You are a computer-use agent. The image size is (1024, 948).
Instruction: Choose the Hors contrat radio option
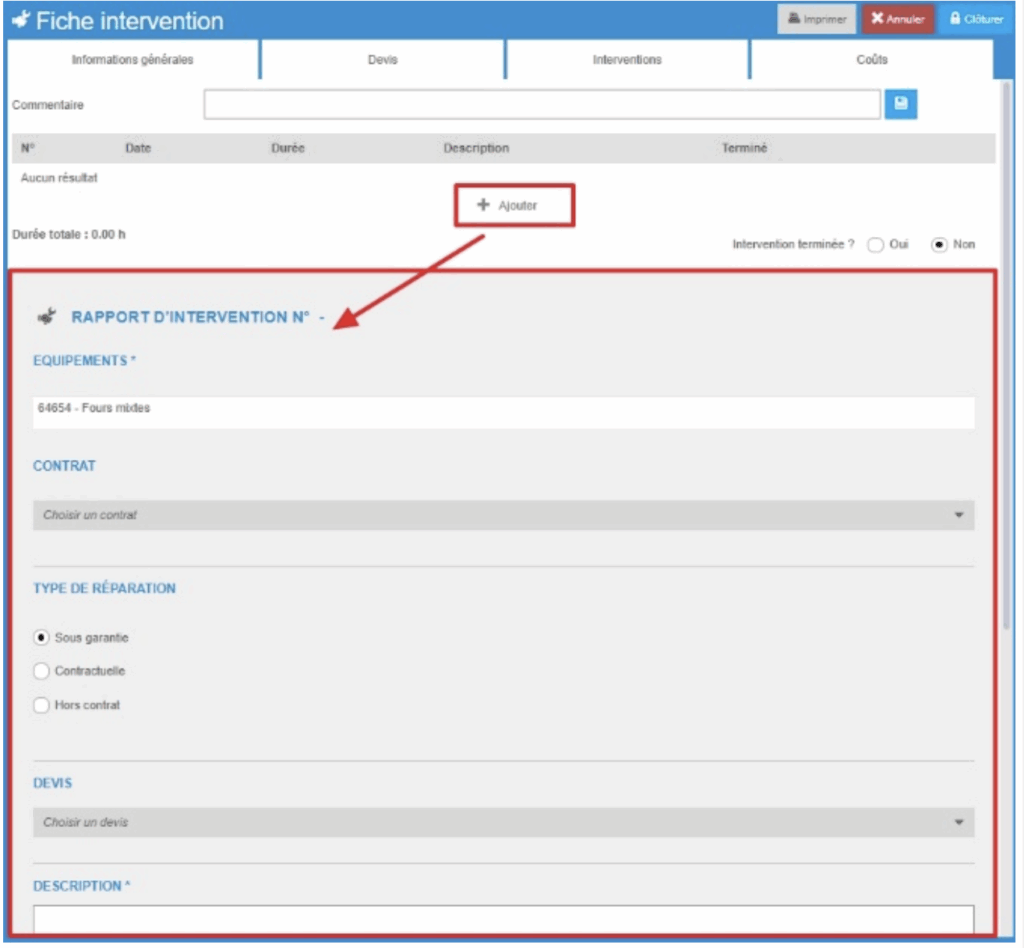click(41, 705)
